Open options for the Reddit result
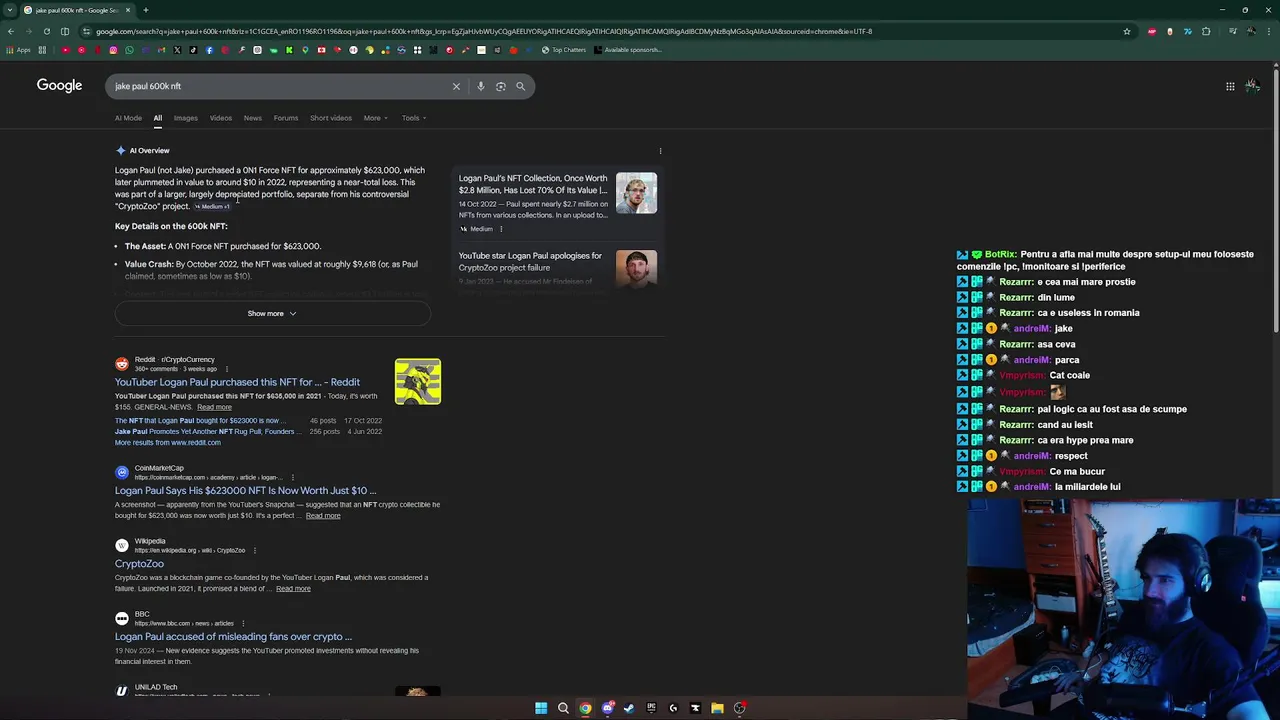The width and height of the screenshot is (1280, 720). [226, 369]
